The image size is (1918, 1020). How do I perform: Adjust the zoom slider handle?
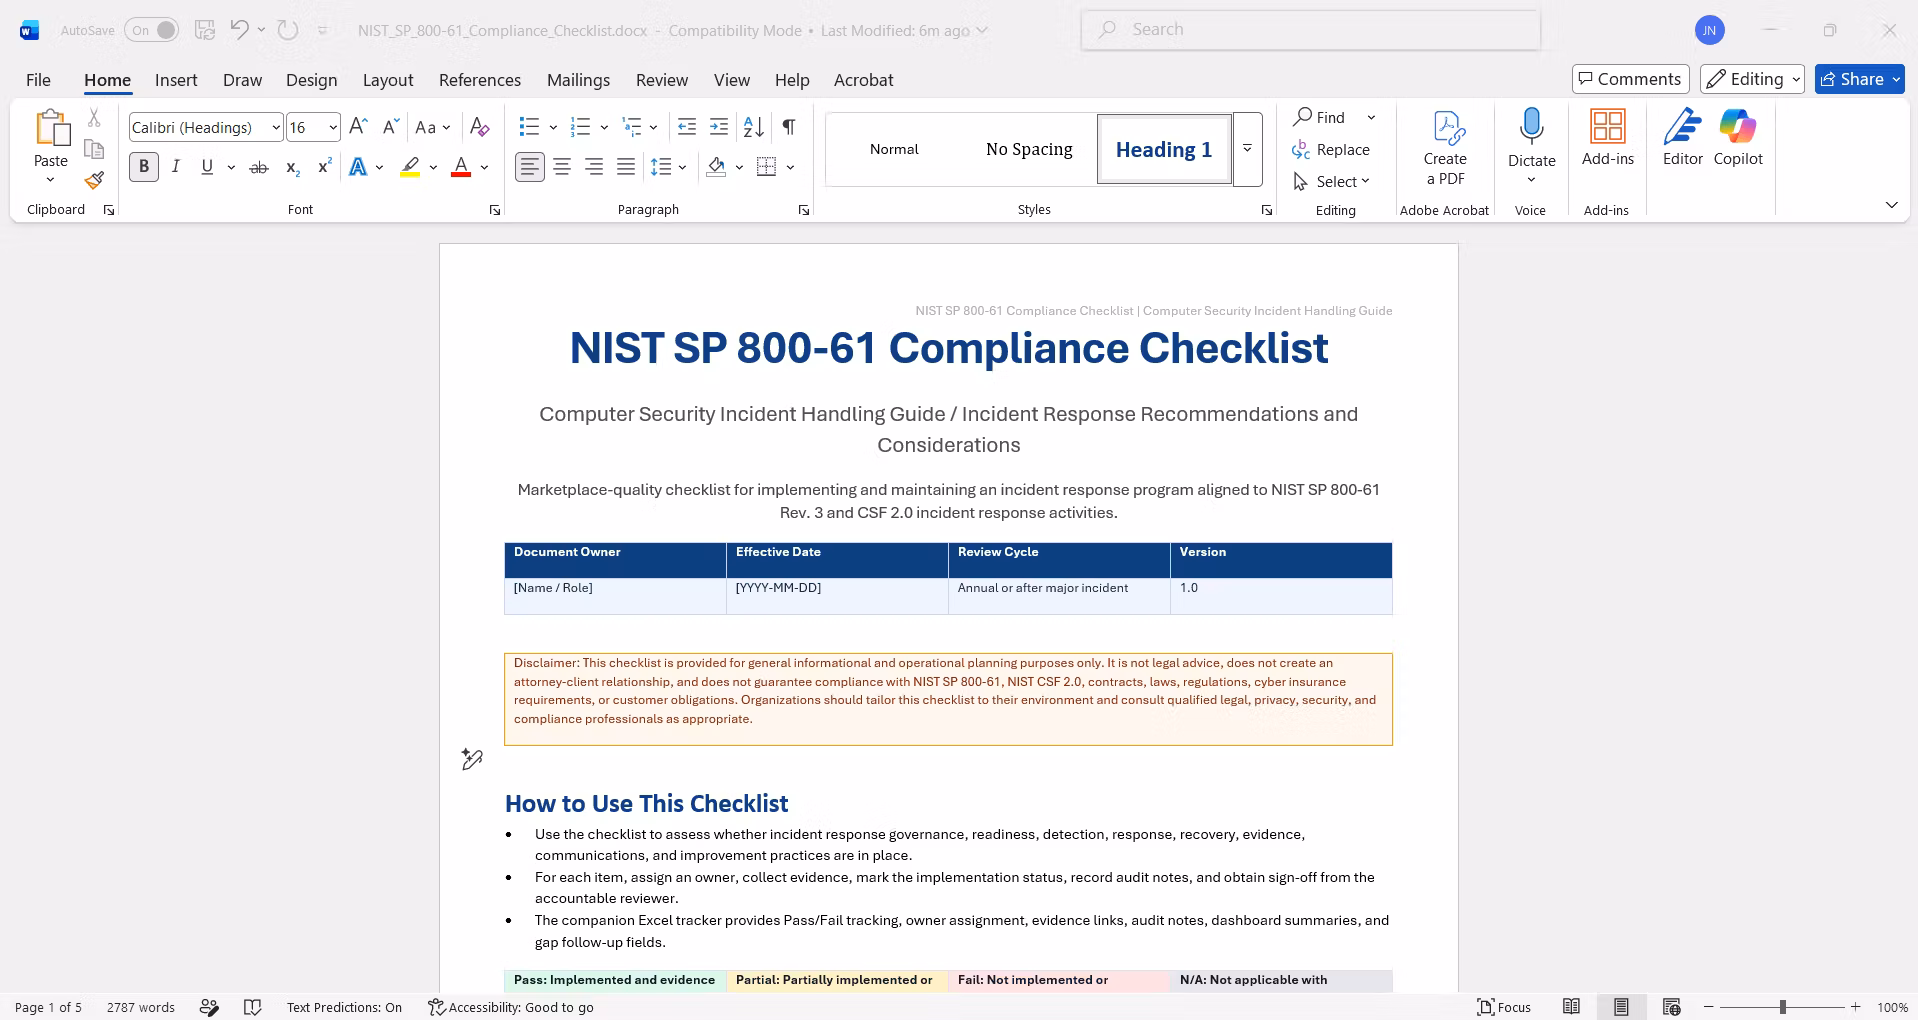pos(1782,1007)
